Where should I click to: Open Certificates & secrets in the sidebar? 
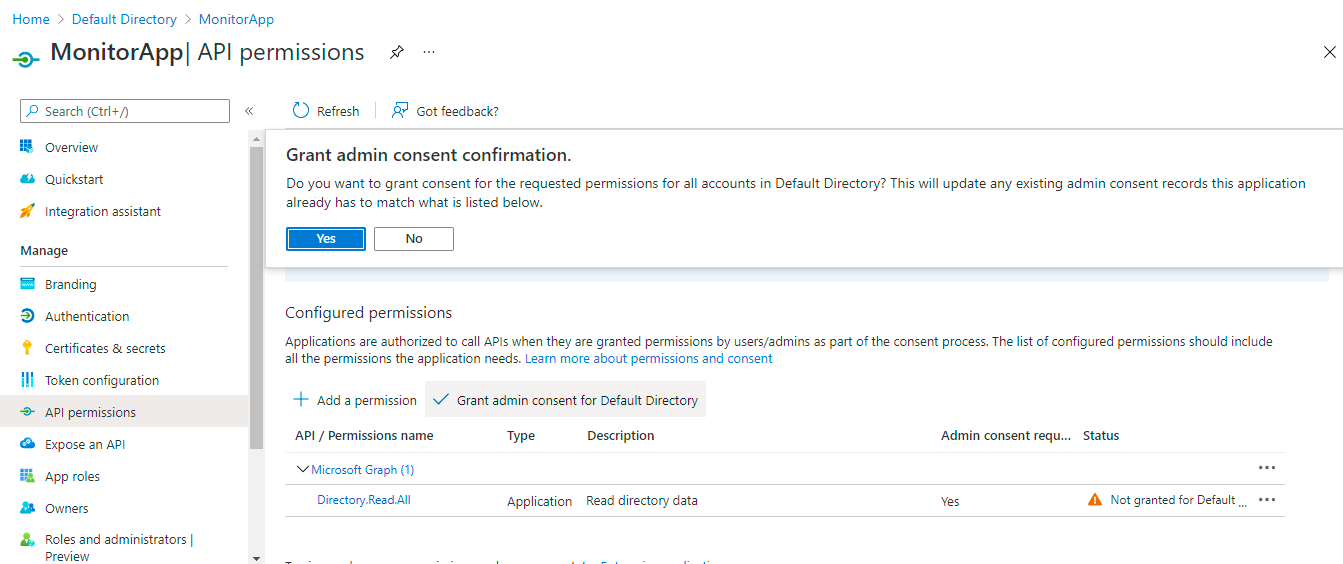pos(105,348)
